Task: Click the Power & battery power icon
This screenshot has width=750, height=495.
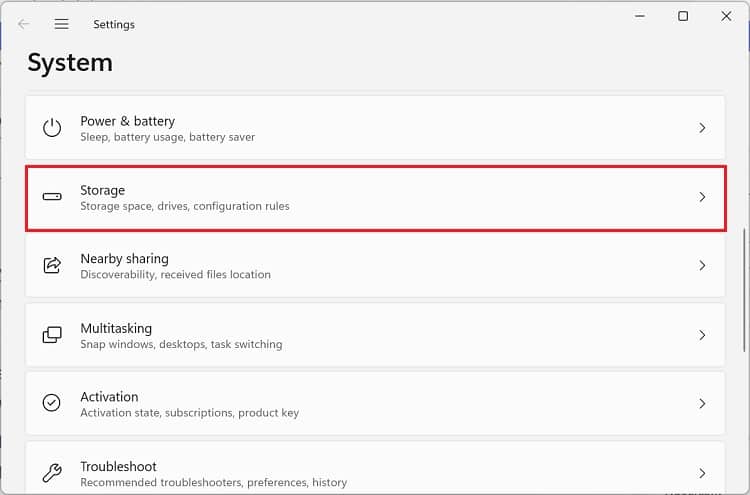Action: tap(52, 128)
